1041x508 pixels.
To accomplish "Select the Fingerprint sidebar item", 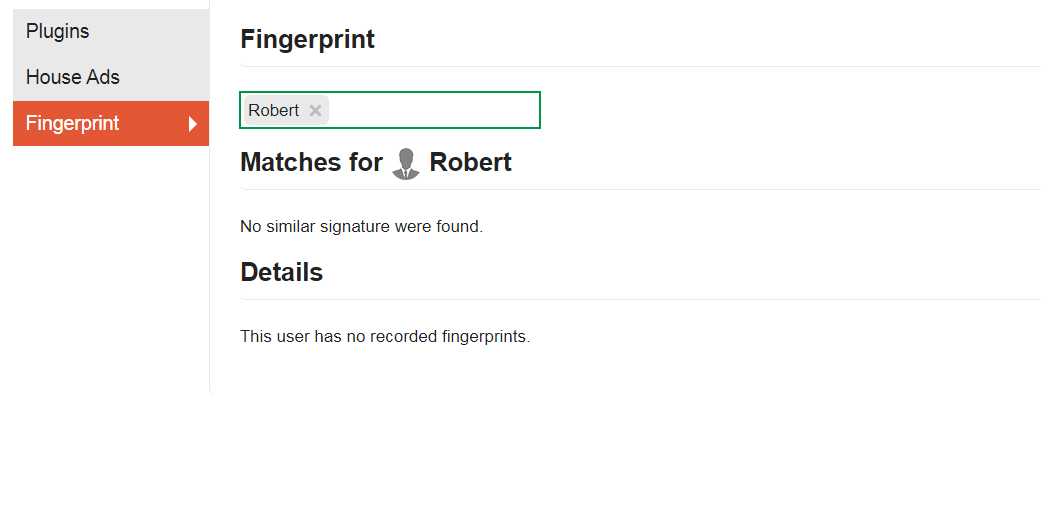I will pos(73,123).
